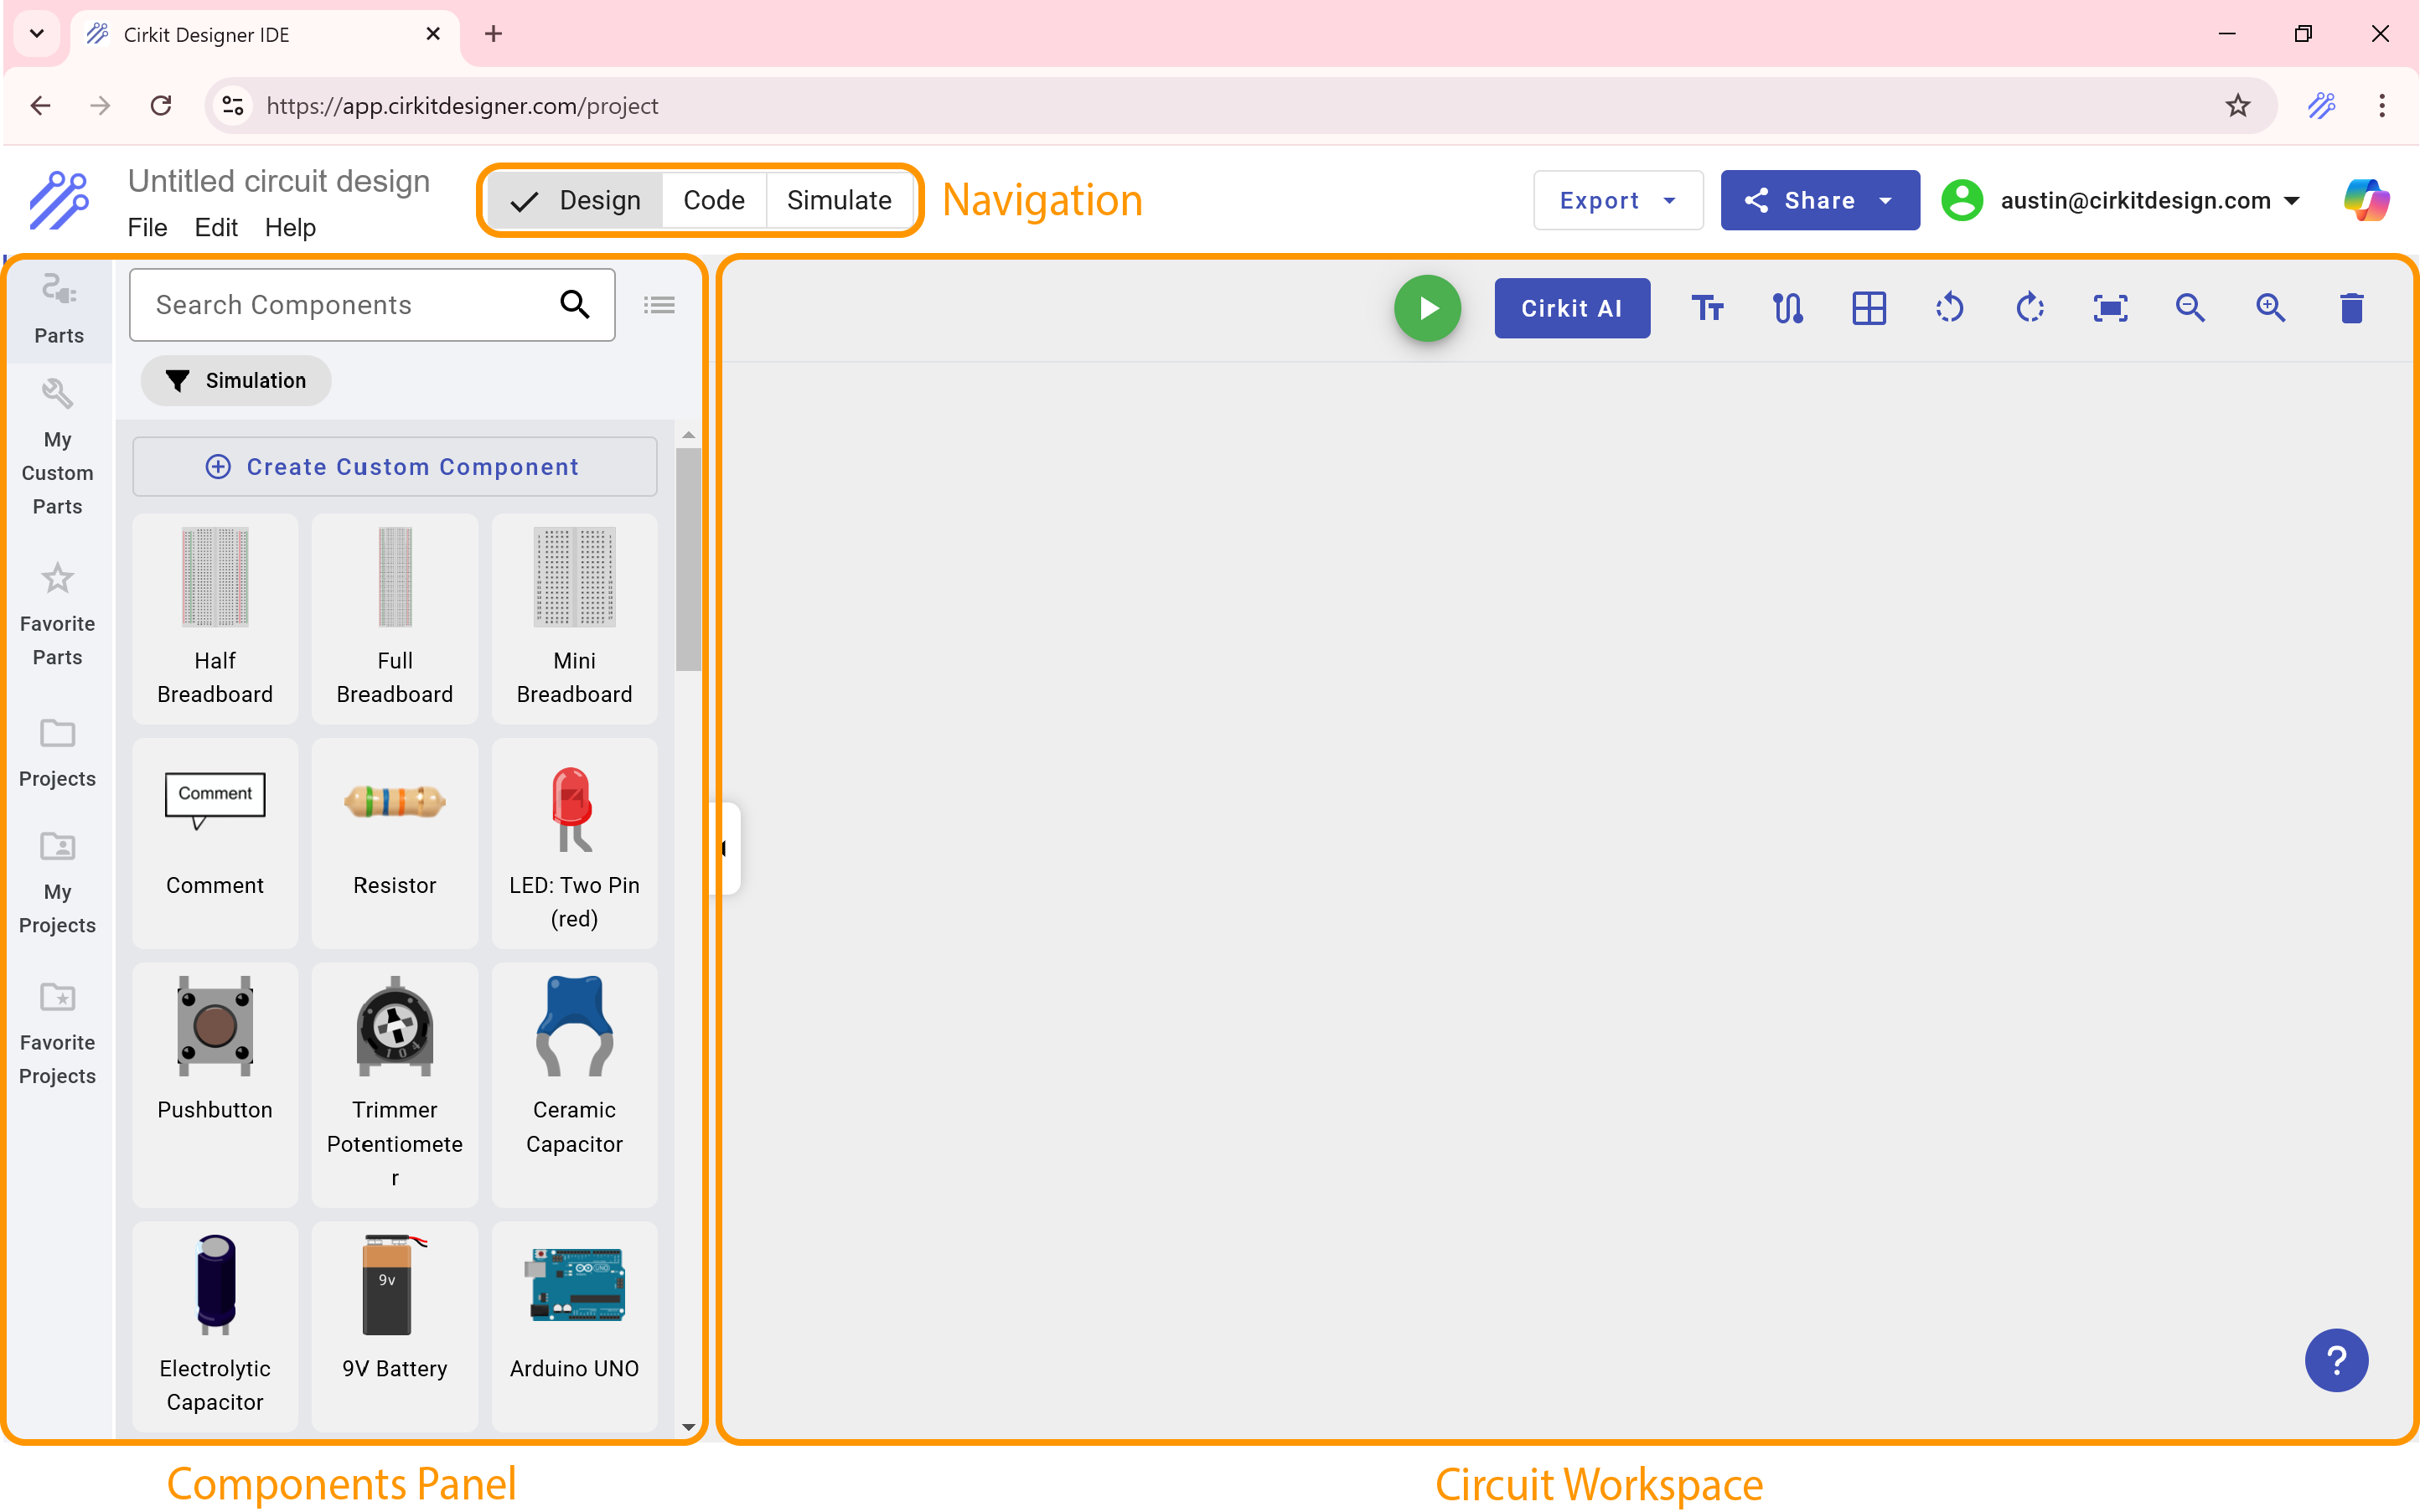2420x1512 pixels.
Task: Select the Ceramic Capacitor component
Action: 575,1084
